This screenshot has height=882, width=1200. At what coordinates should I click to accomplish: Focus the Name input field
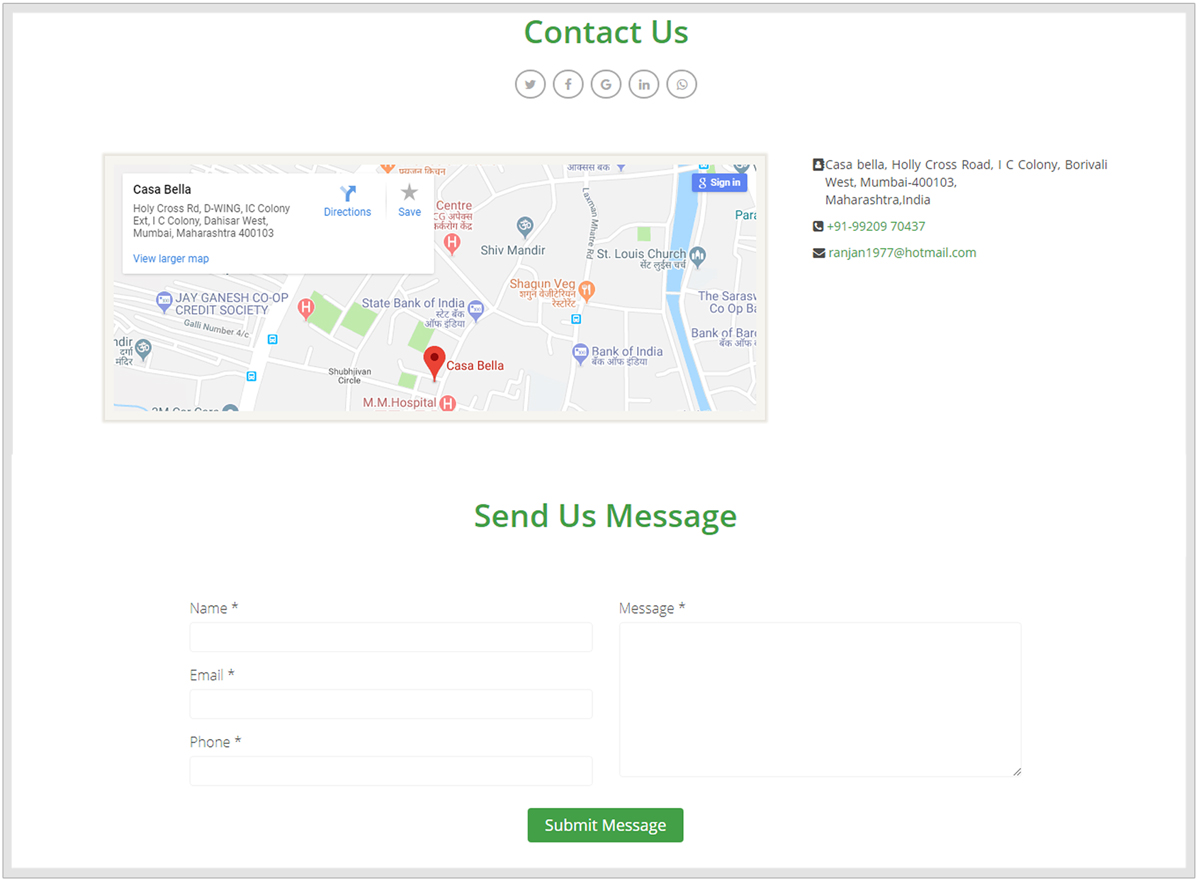click(391, 637)
